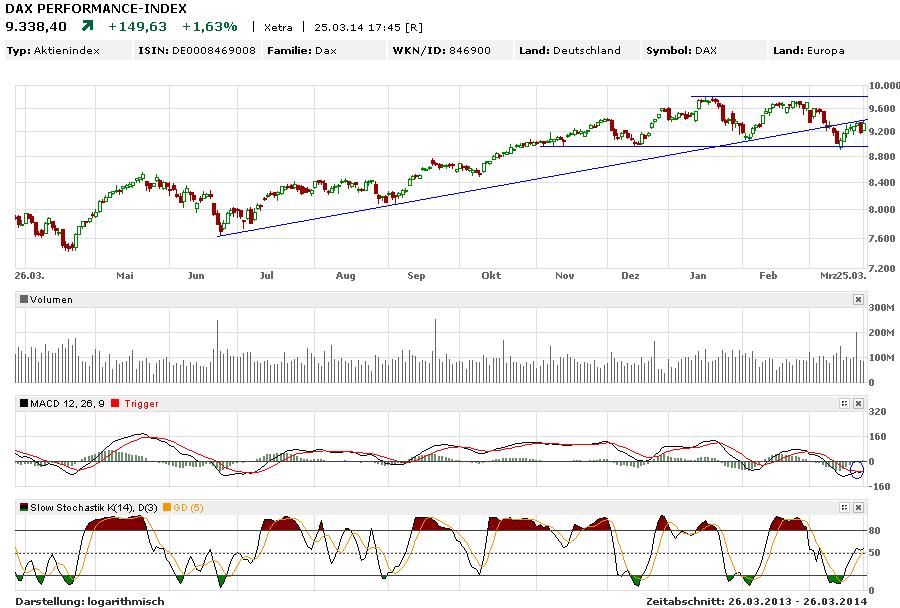
Task: Click the Zeitabschnitt date range footer text
Action: pos(756,602)
